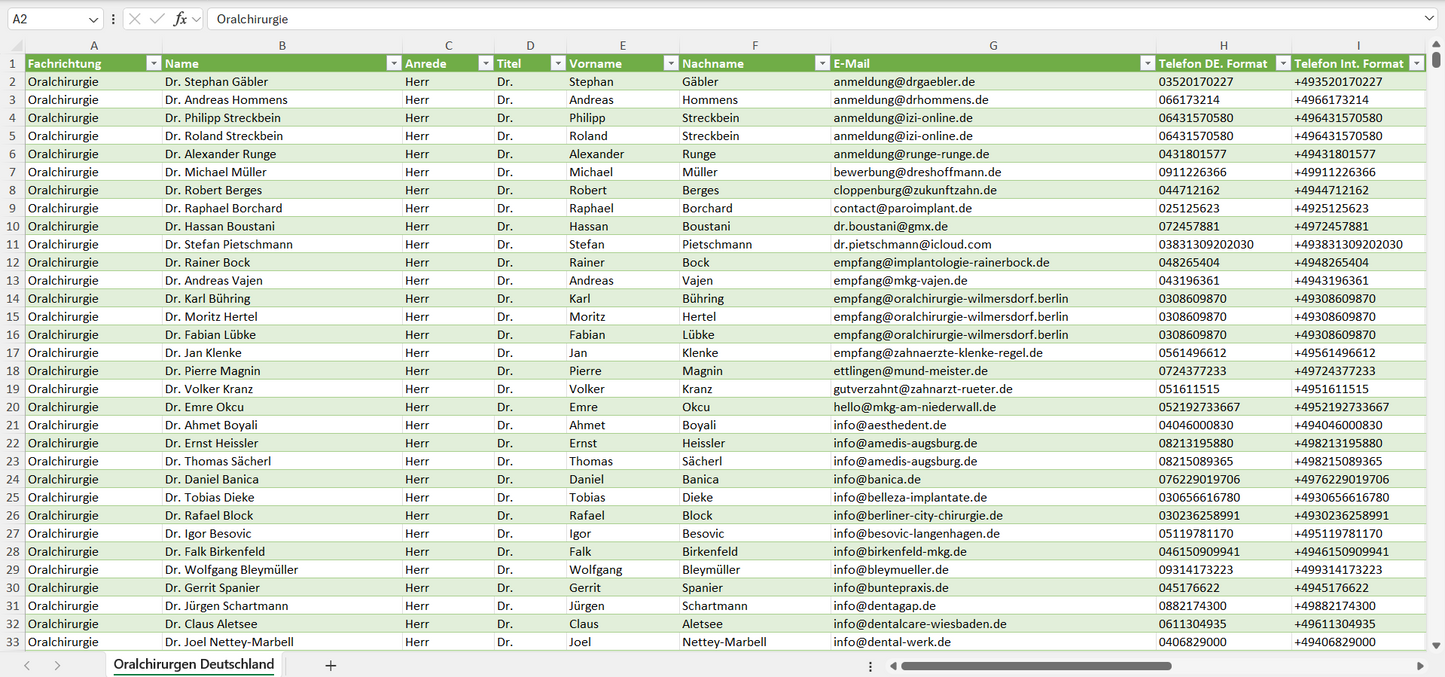1445x677 pixels.
Task: Click the Enter checkmark in formula bar
Action: click(x=157, y=19)
